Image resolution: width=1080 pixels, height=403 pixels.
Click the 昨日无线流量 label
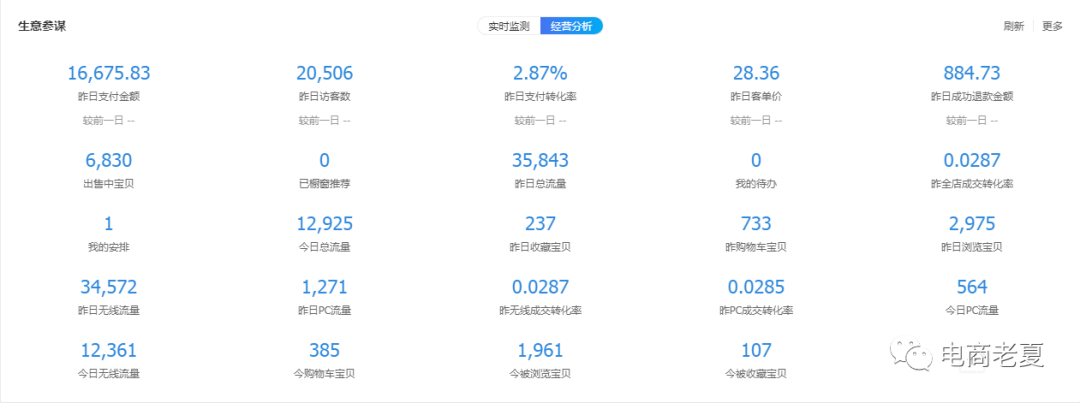pos(109,310)
